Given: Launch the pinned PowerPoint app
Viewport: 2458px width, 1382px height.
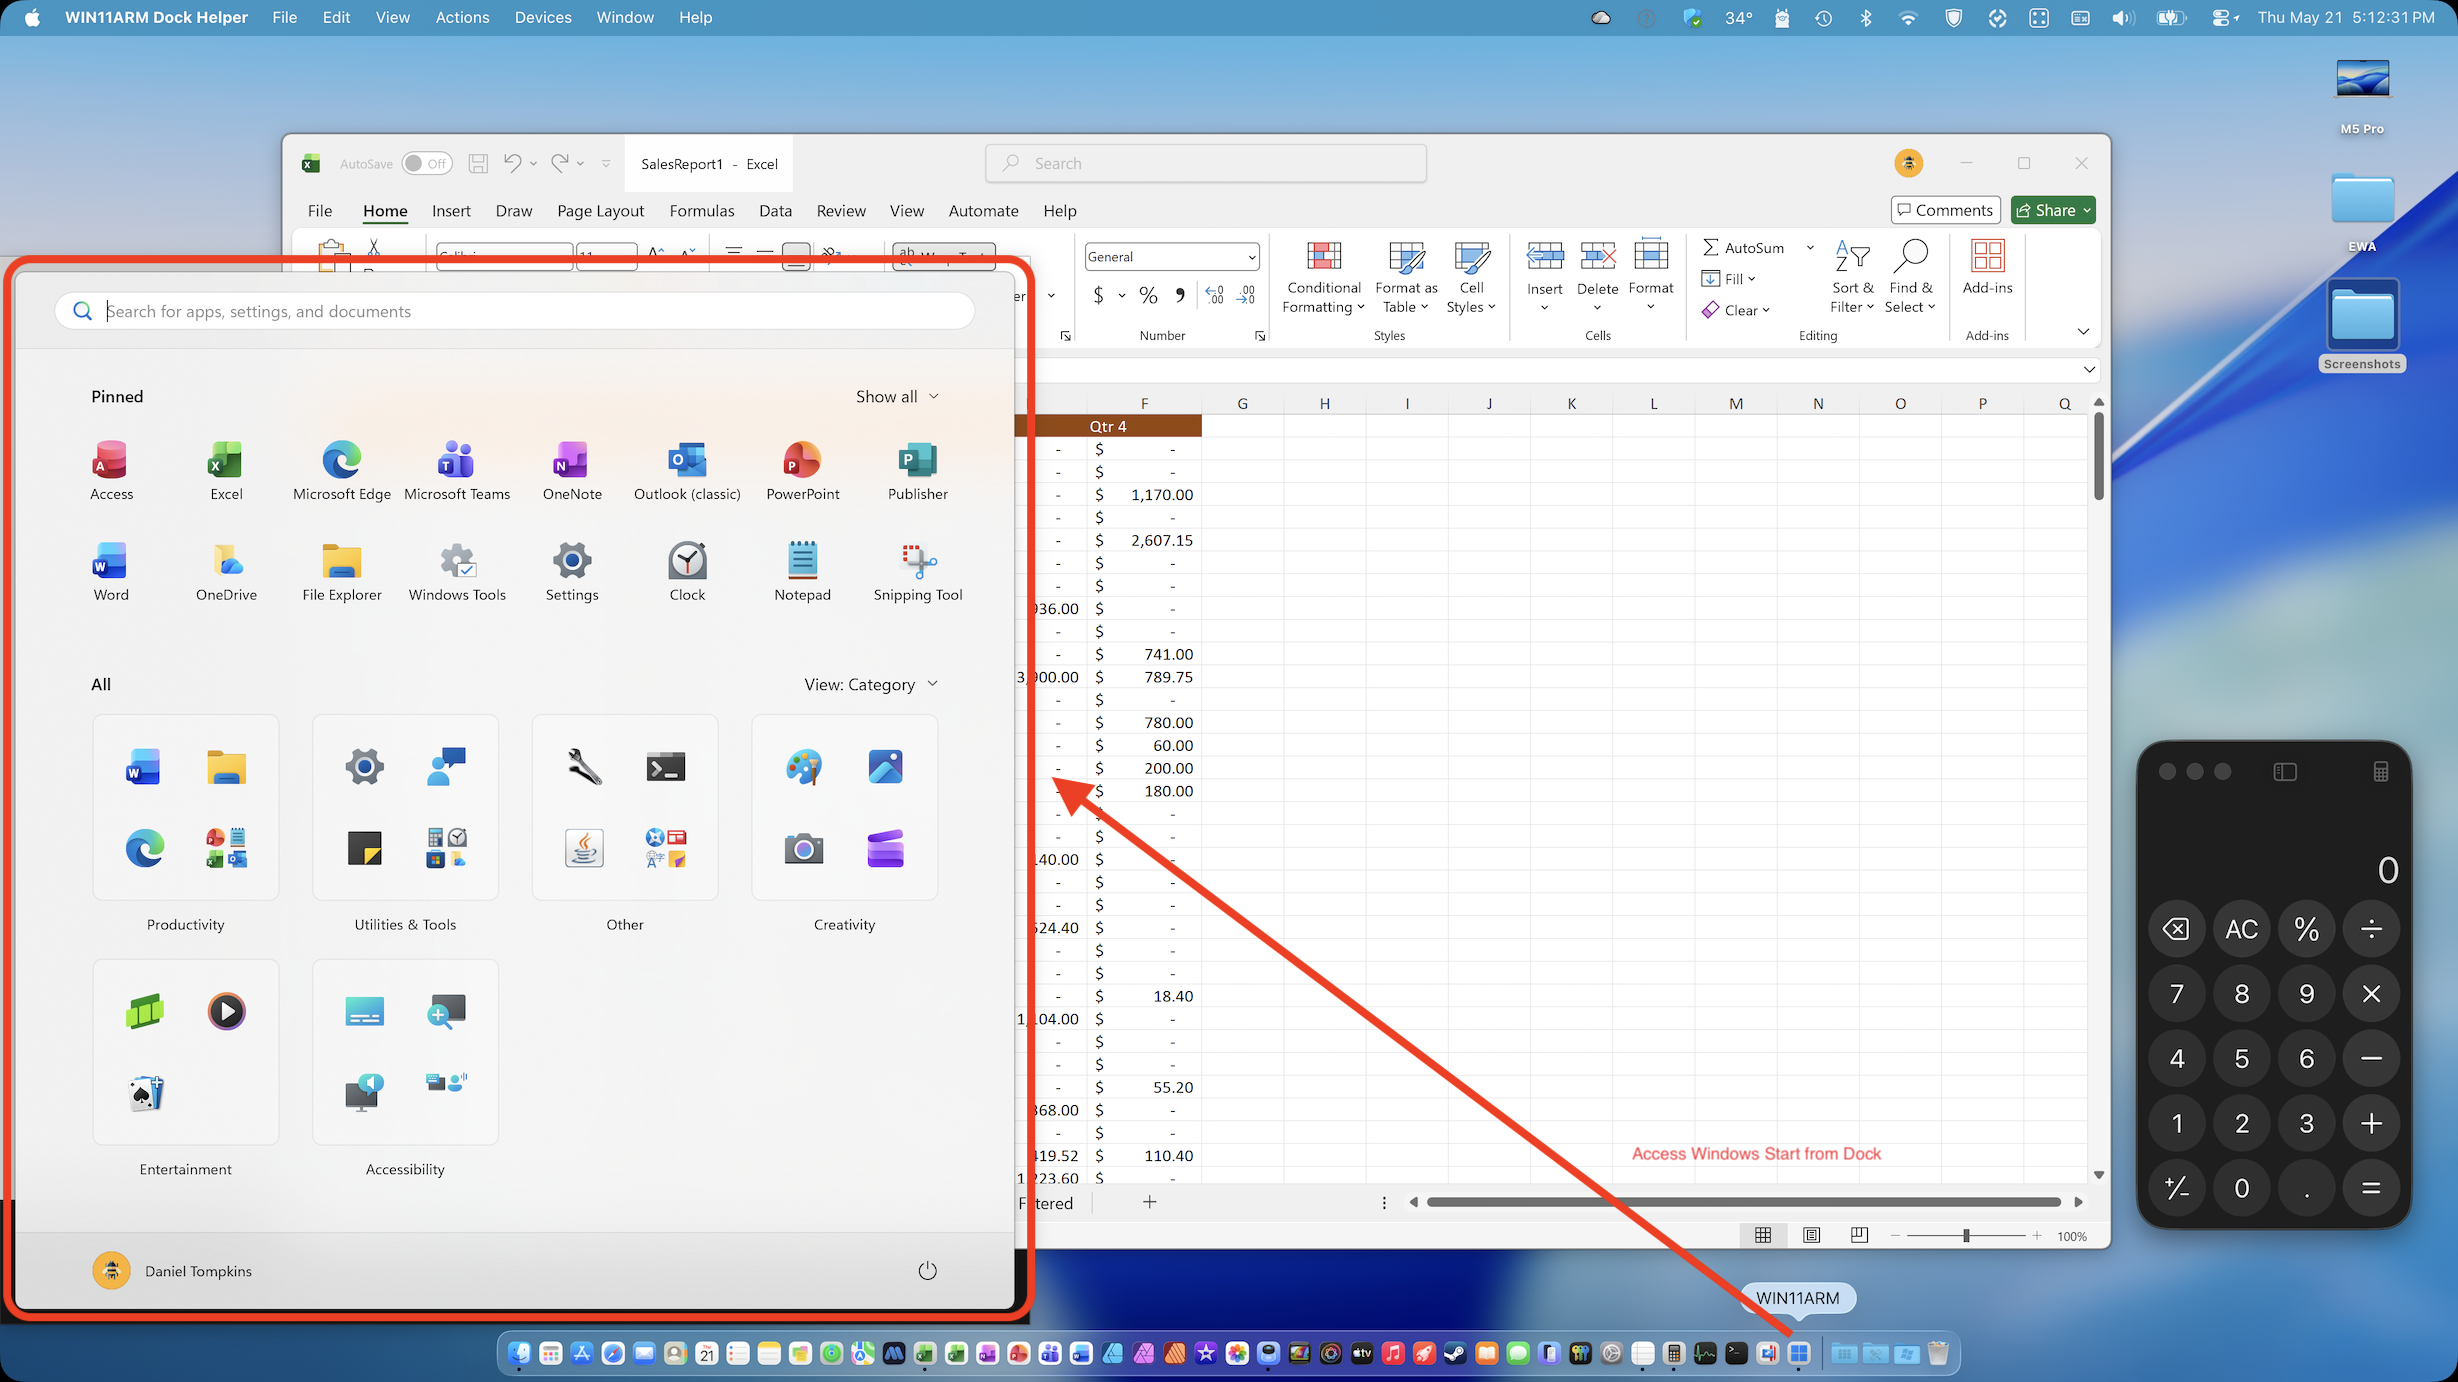Looking at the screenshot, I should point(802,470).
